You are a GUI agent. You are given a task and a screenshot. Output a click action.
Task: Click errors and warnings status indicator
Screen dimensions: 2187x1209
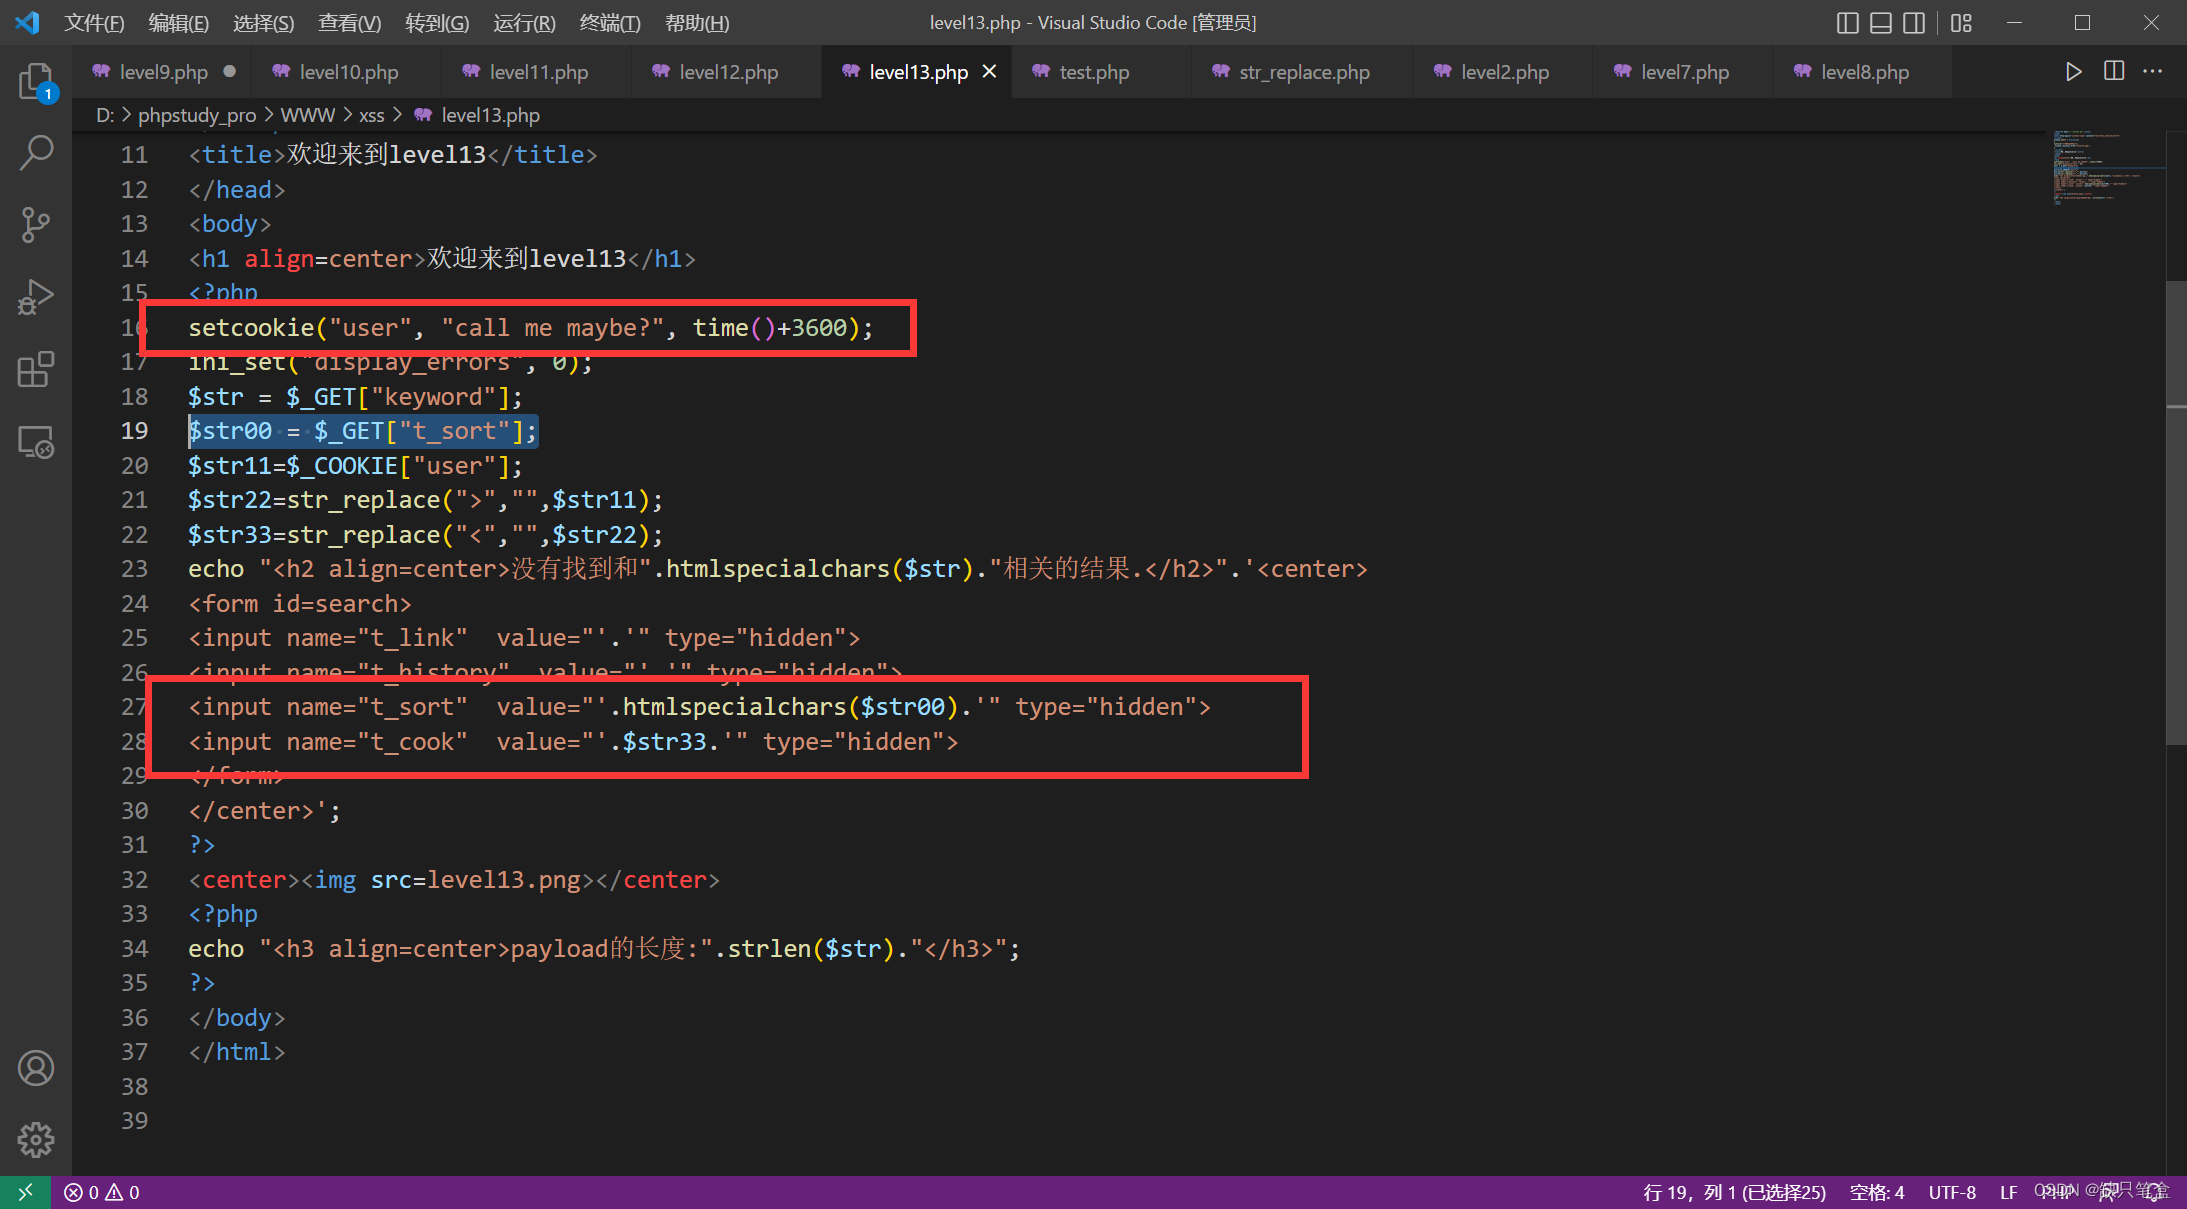pos(102,1192)
